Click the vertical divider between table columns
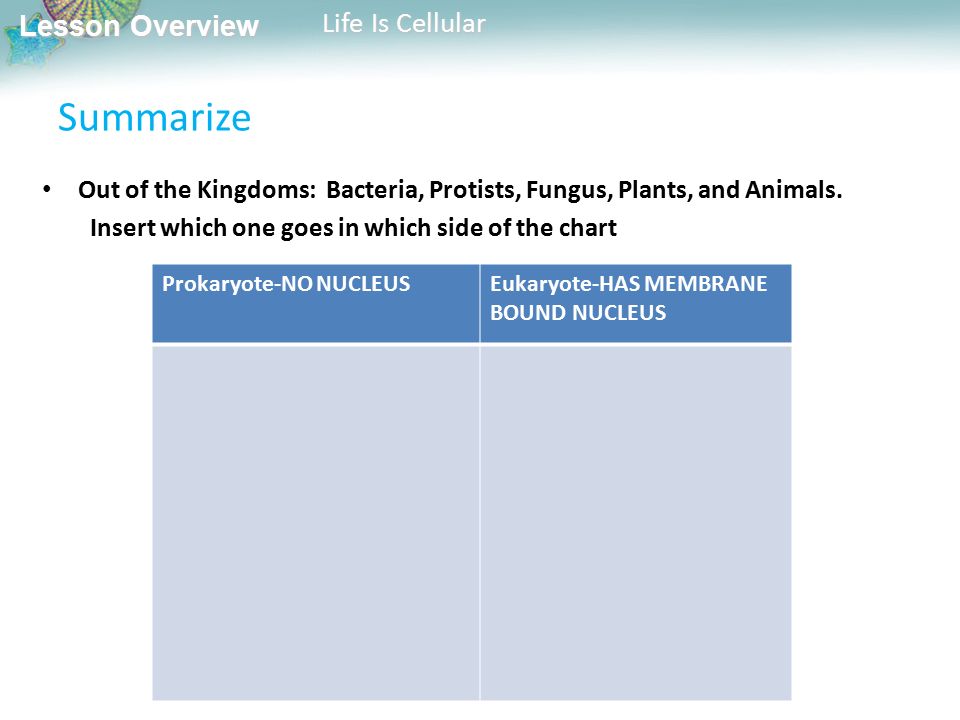960x720 pixels. [480, 482]
